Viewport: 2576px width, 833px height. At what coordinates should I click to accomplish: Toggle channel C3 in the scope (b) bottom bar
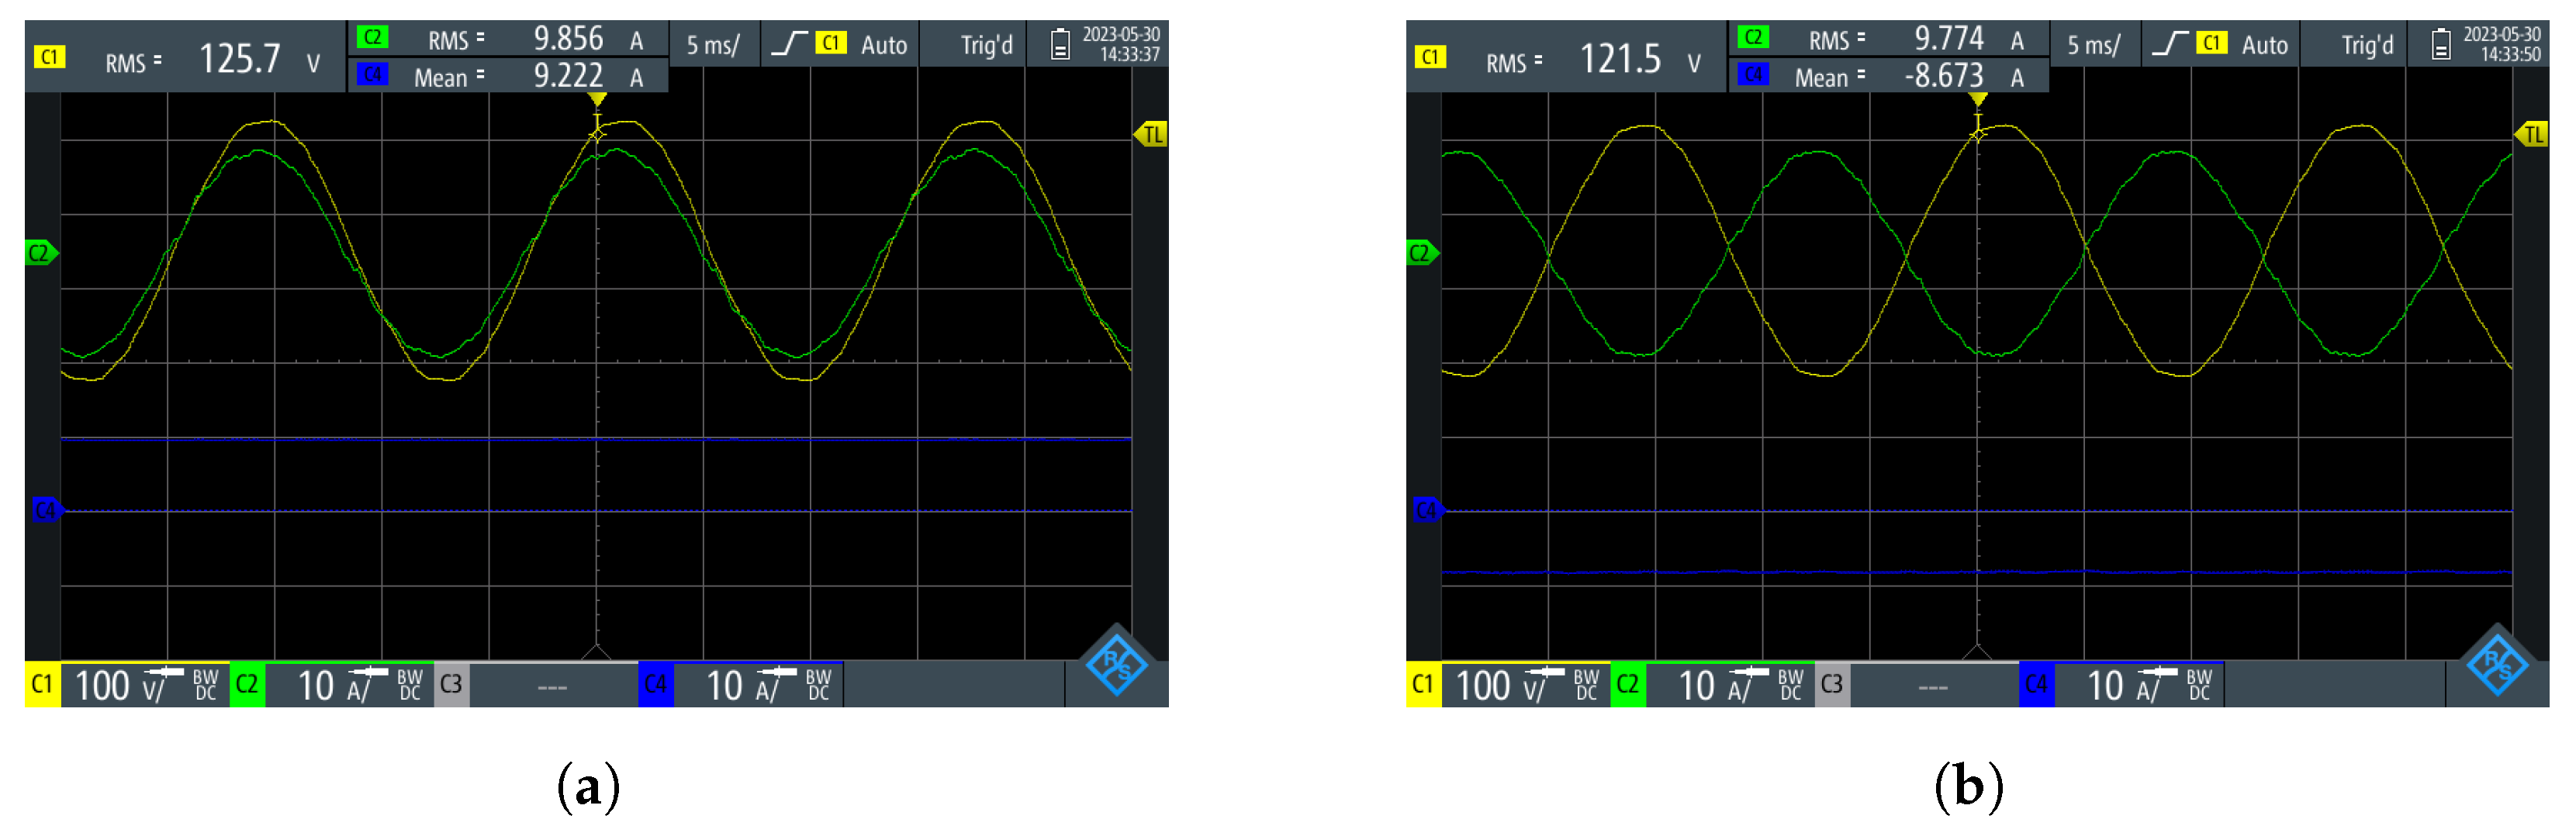(x=1832, y=684)
